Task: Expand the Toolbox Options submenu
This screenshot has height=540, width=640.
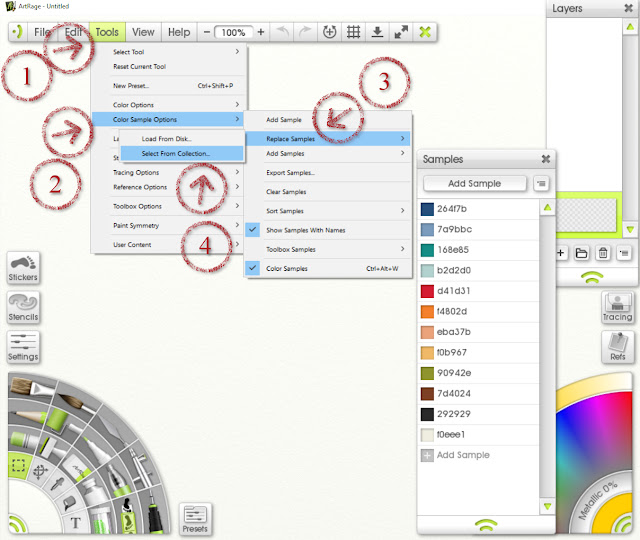Action: (x=168, y=206)
